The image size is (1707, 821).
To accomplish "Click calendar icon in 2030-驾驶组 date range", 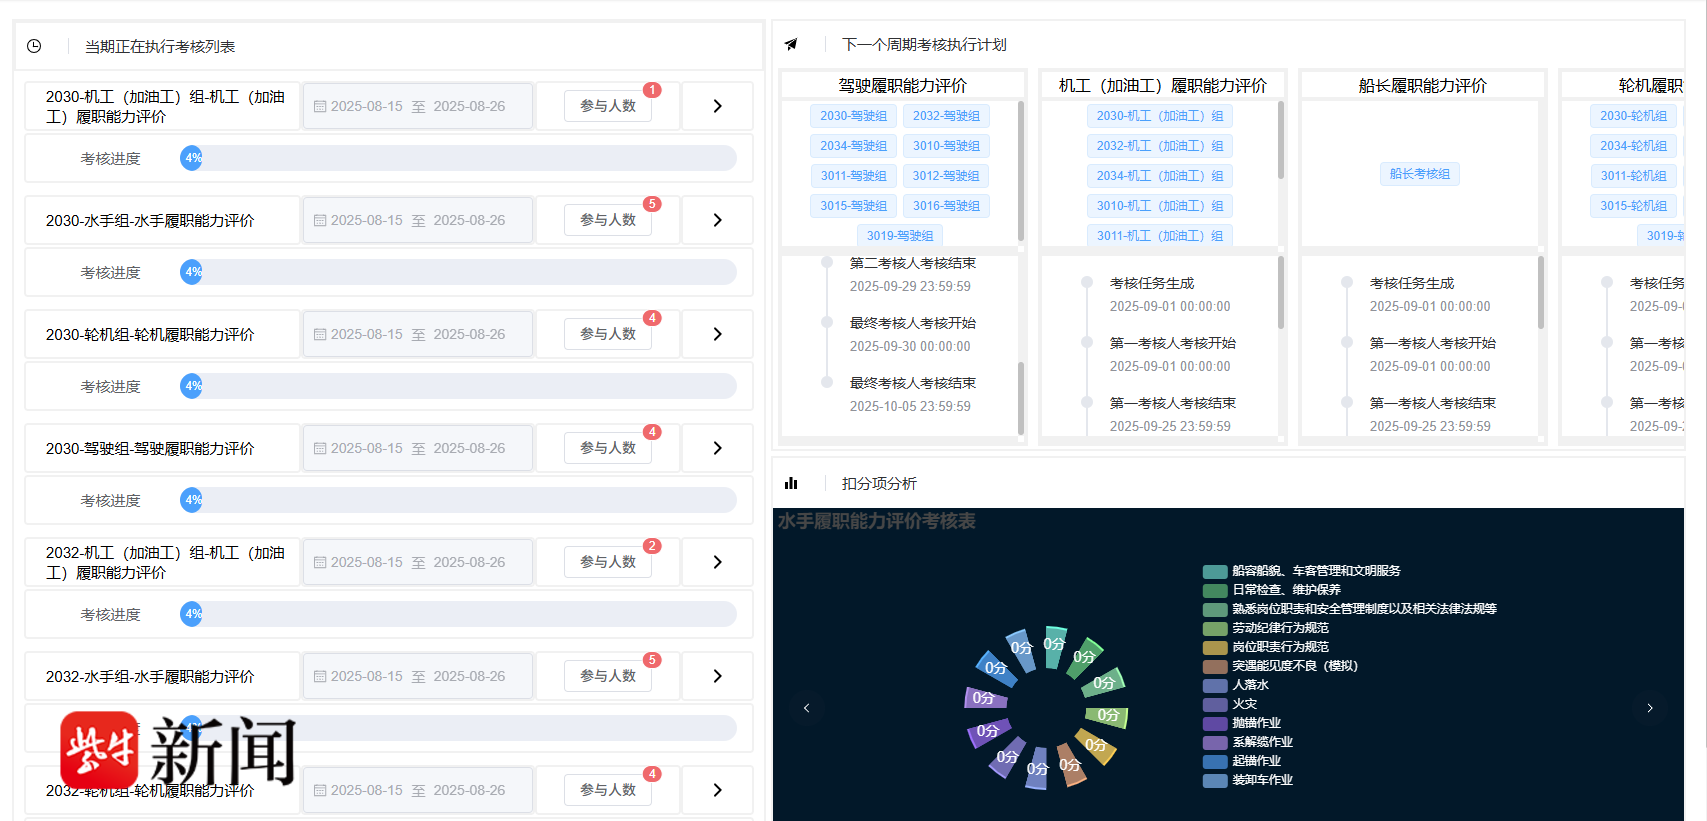I will (x=320, y=448).
